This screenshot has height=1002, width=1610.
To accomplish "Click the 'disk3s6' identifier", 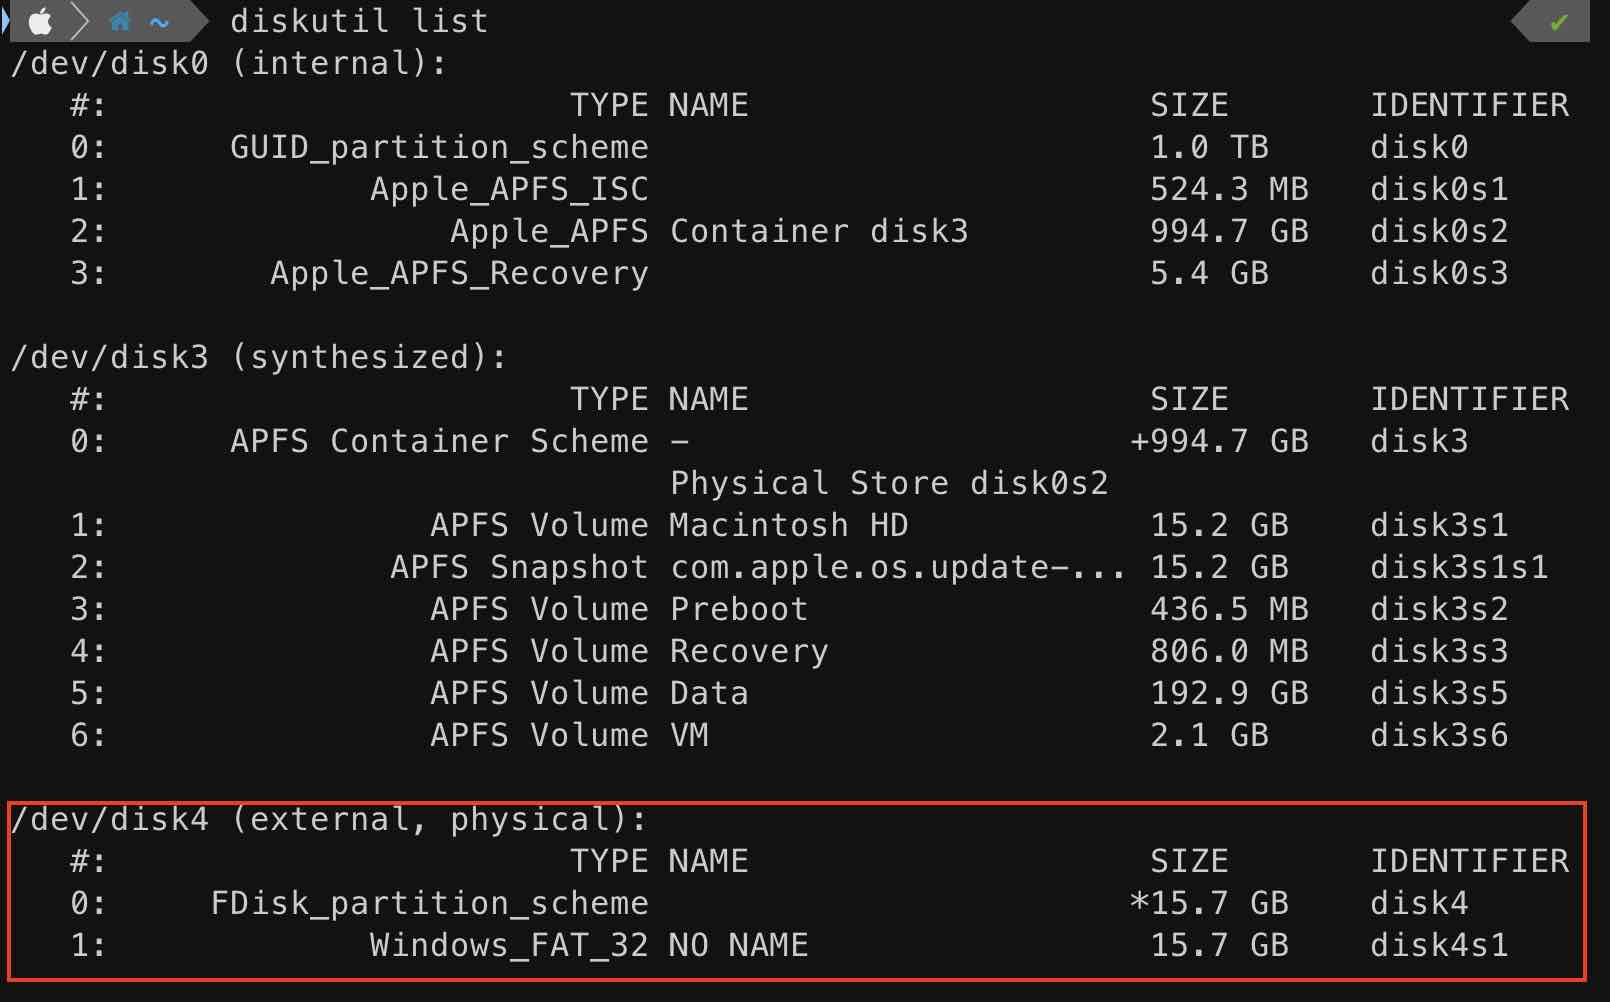I will point(1439,735).
